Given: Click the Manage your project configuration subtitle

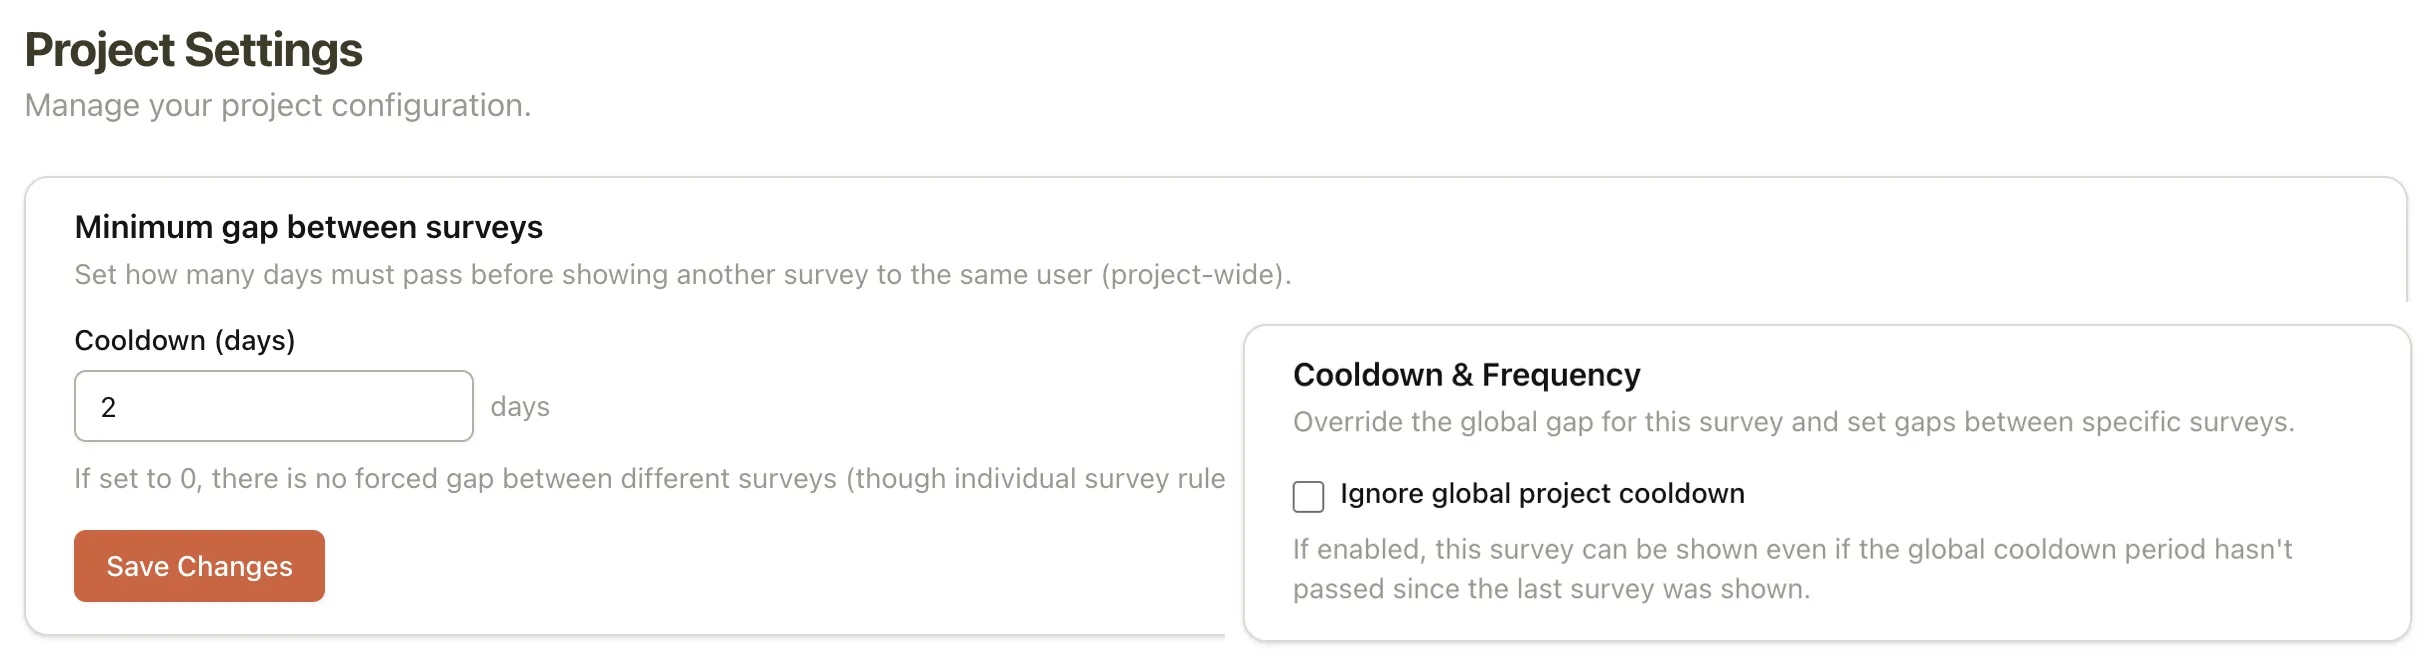Looking at the screenshot, I should click(278, 104).
